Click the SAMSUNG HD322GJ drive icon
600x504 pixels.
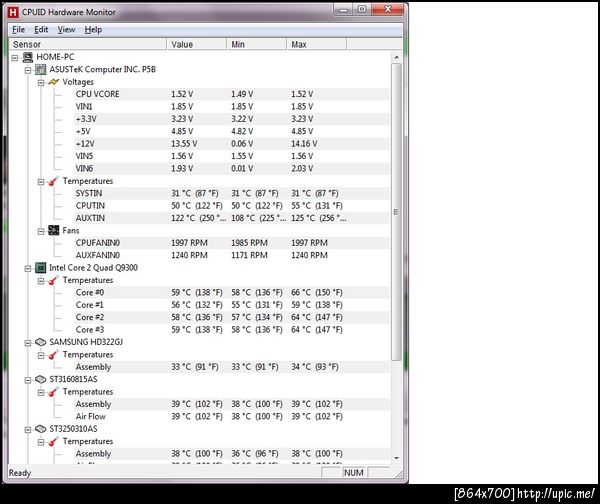click(x=41, y=342)
